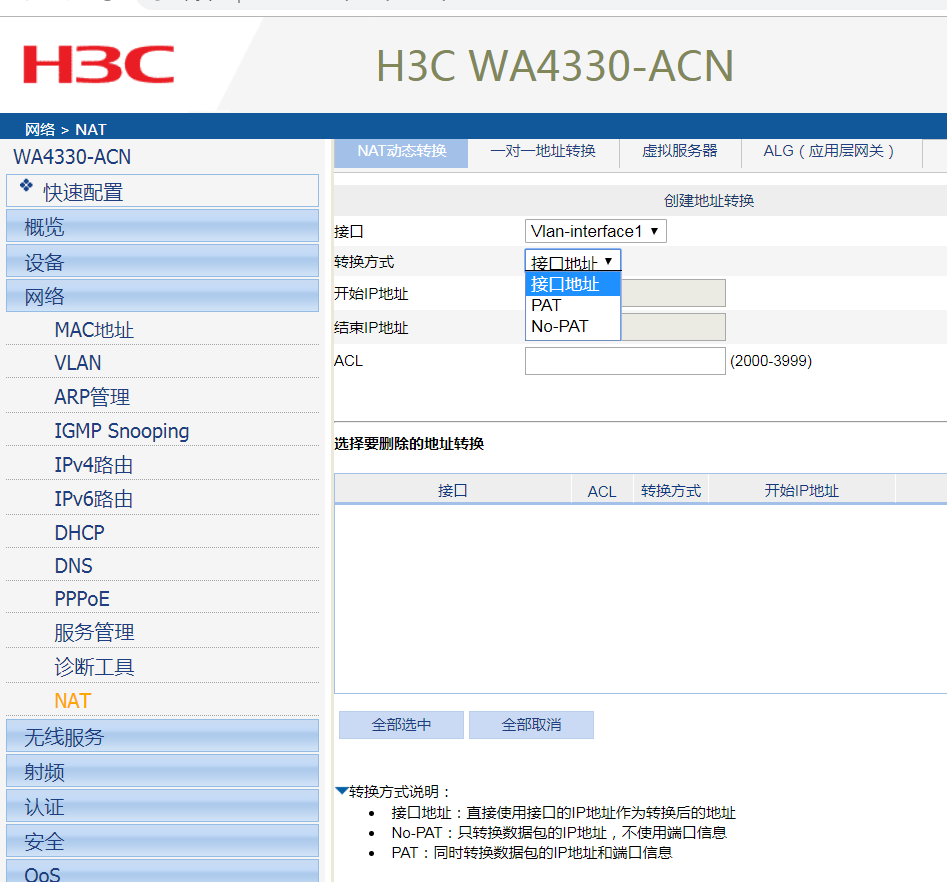Expand the 无线服务 menu section

(x=162, y=736)
